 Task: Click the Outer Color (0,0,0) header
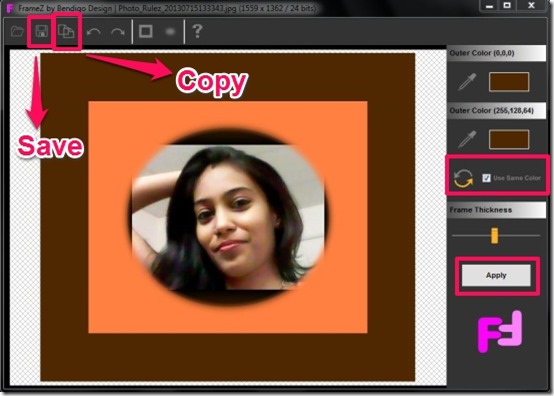tap(496, 53)
